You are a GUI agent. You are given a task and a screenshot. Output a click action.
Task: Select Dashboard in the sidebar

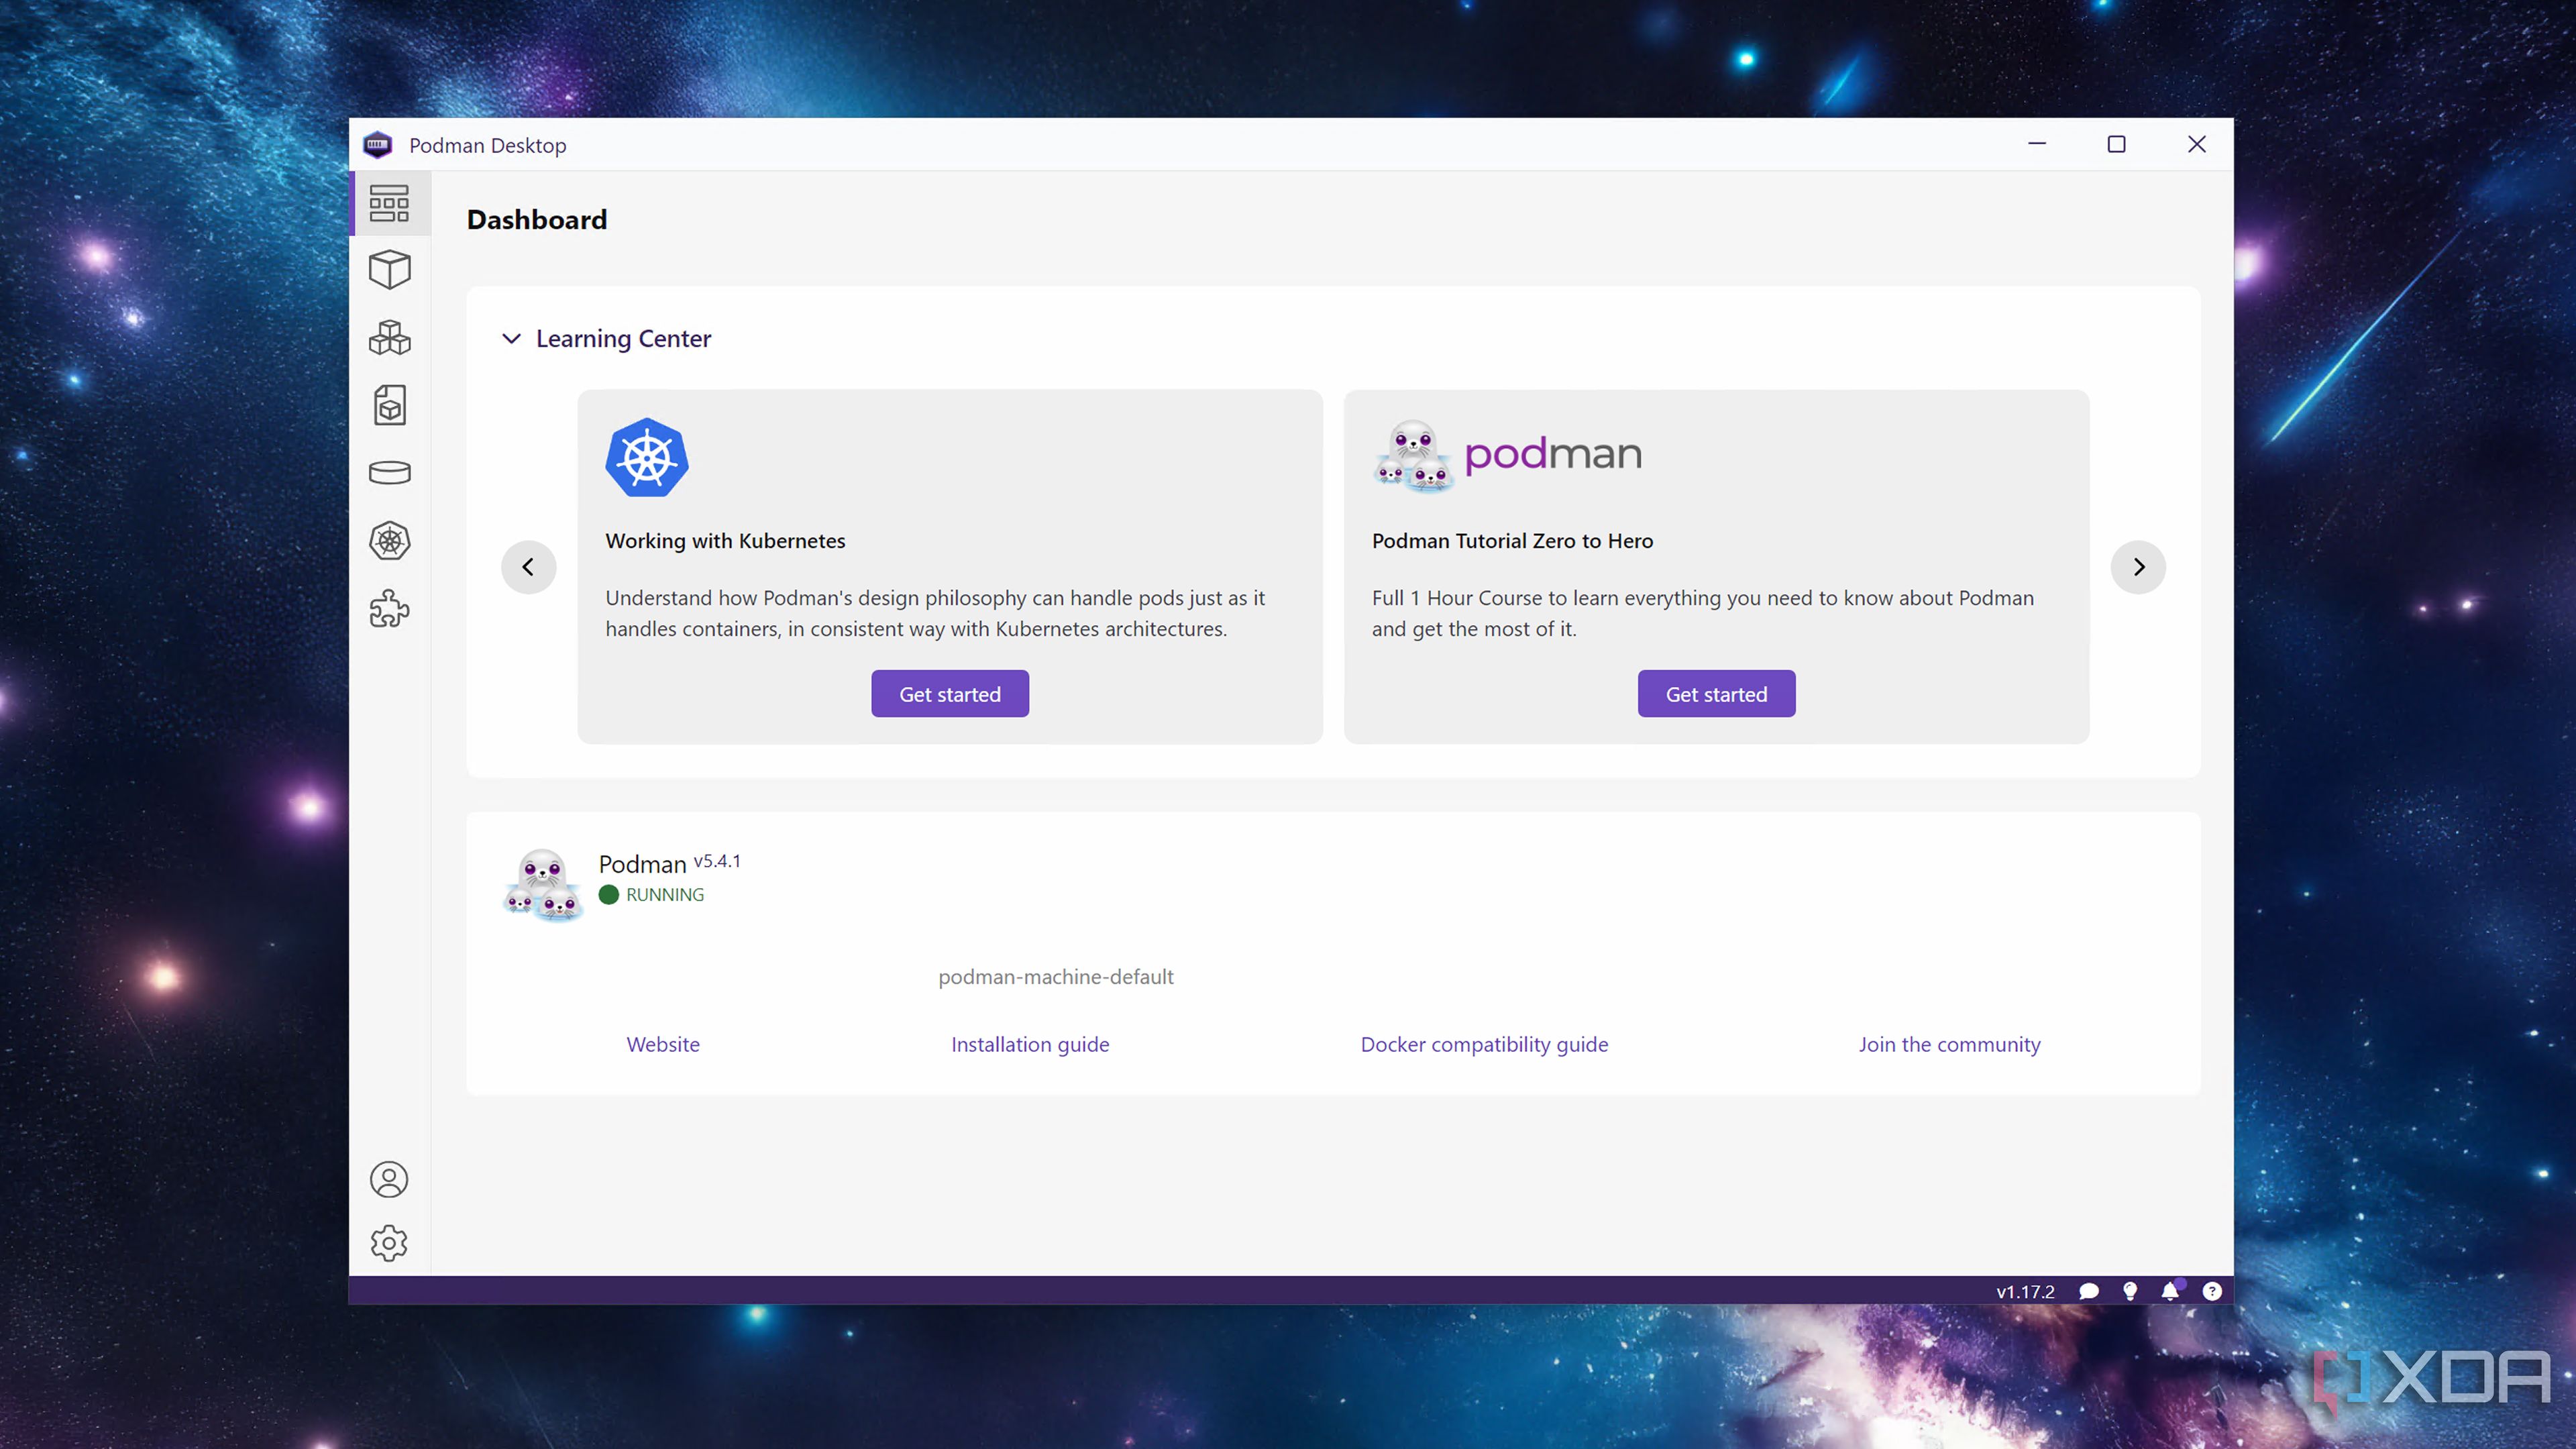pyautogui.click(x=390, y=203)
